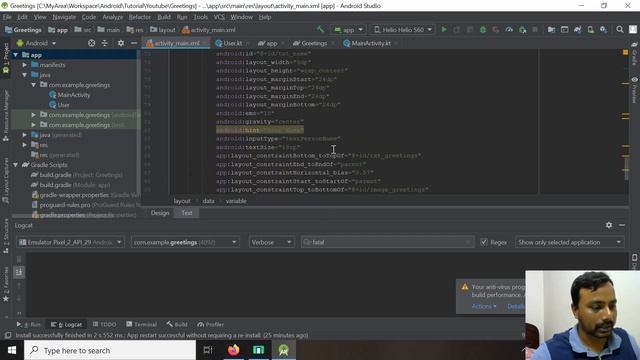The image size is (640, 360).
Task: Switch to the Design view tab
Action: pos(160,213)
